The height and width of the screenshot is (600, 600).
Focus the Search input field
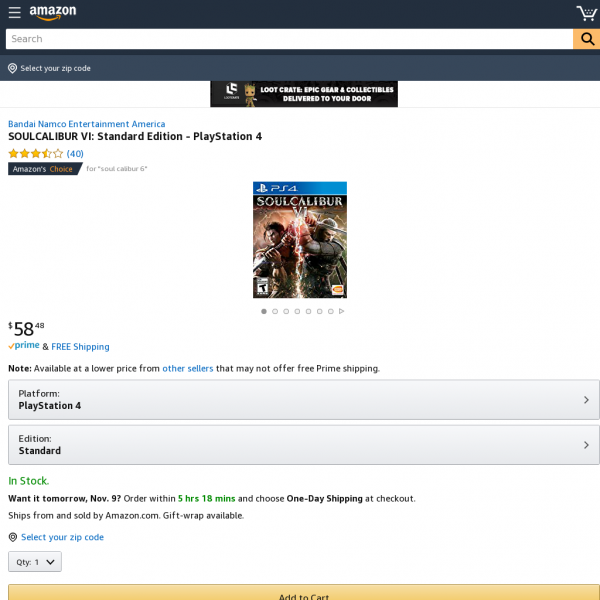(289, 39)
